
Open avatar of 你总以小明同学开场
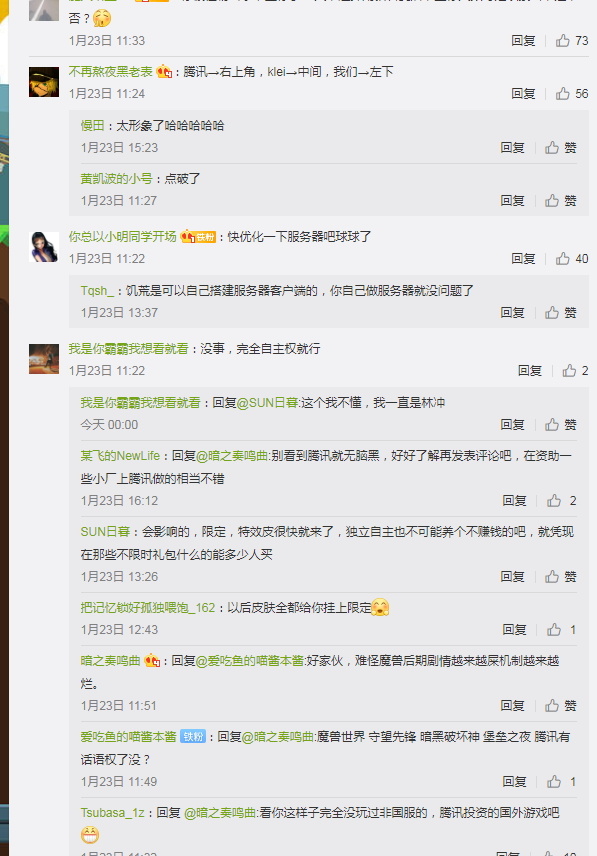point(44,247)
